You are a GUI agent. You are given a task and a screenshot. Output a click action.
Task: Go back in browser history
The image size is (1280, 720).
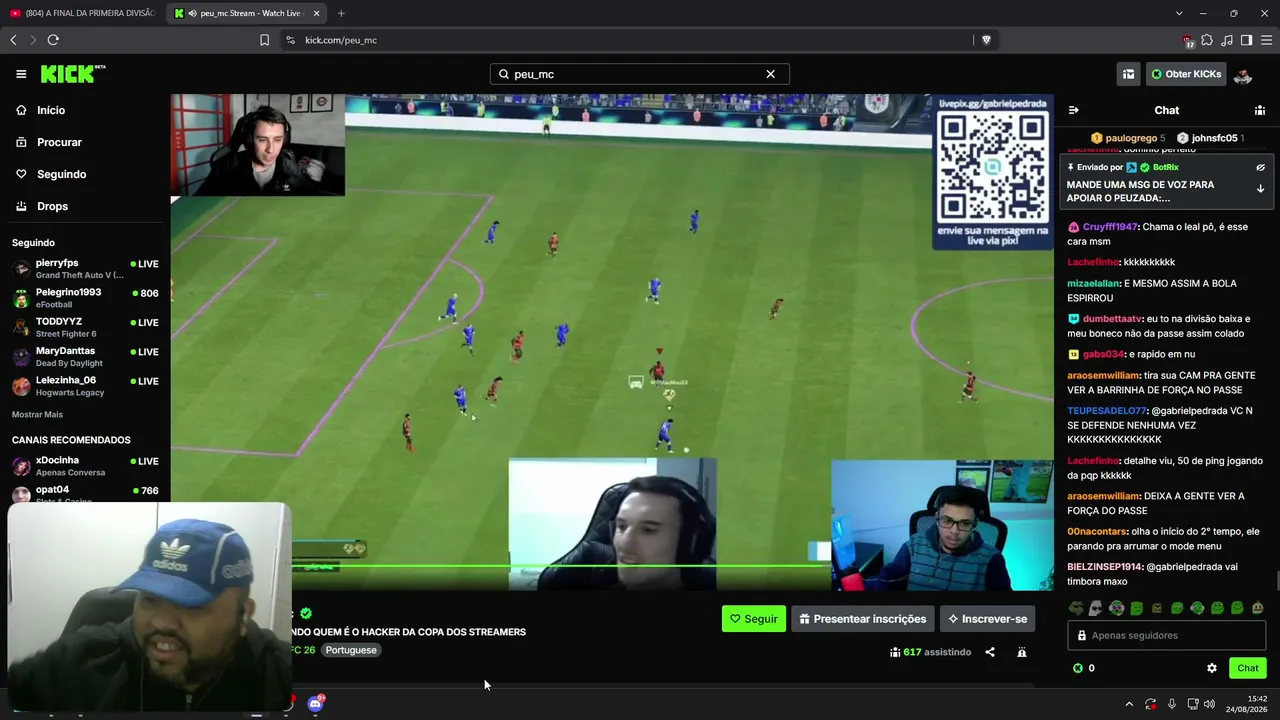(13, 40)
